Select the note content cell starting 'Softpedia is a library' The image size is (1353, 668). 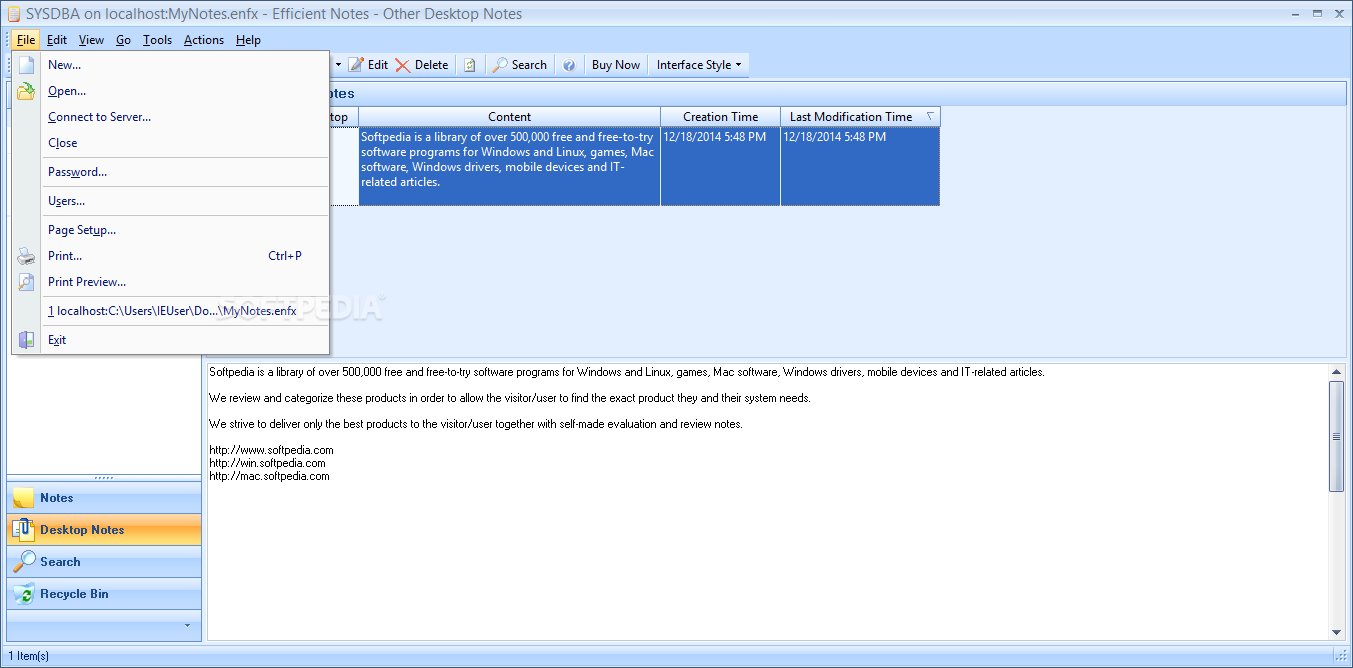click(x=509, y=166)
